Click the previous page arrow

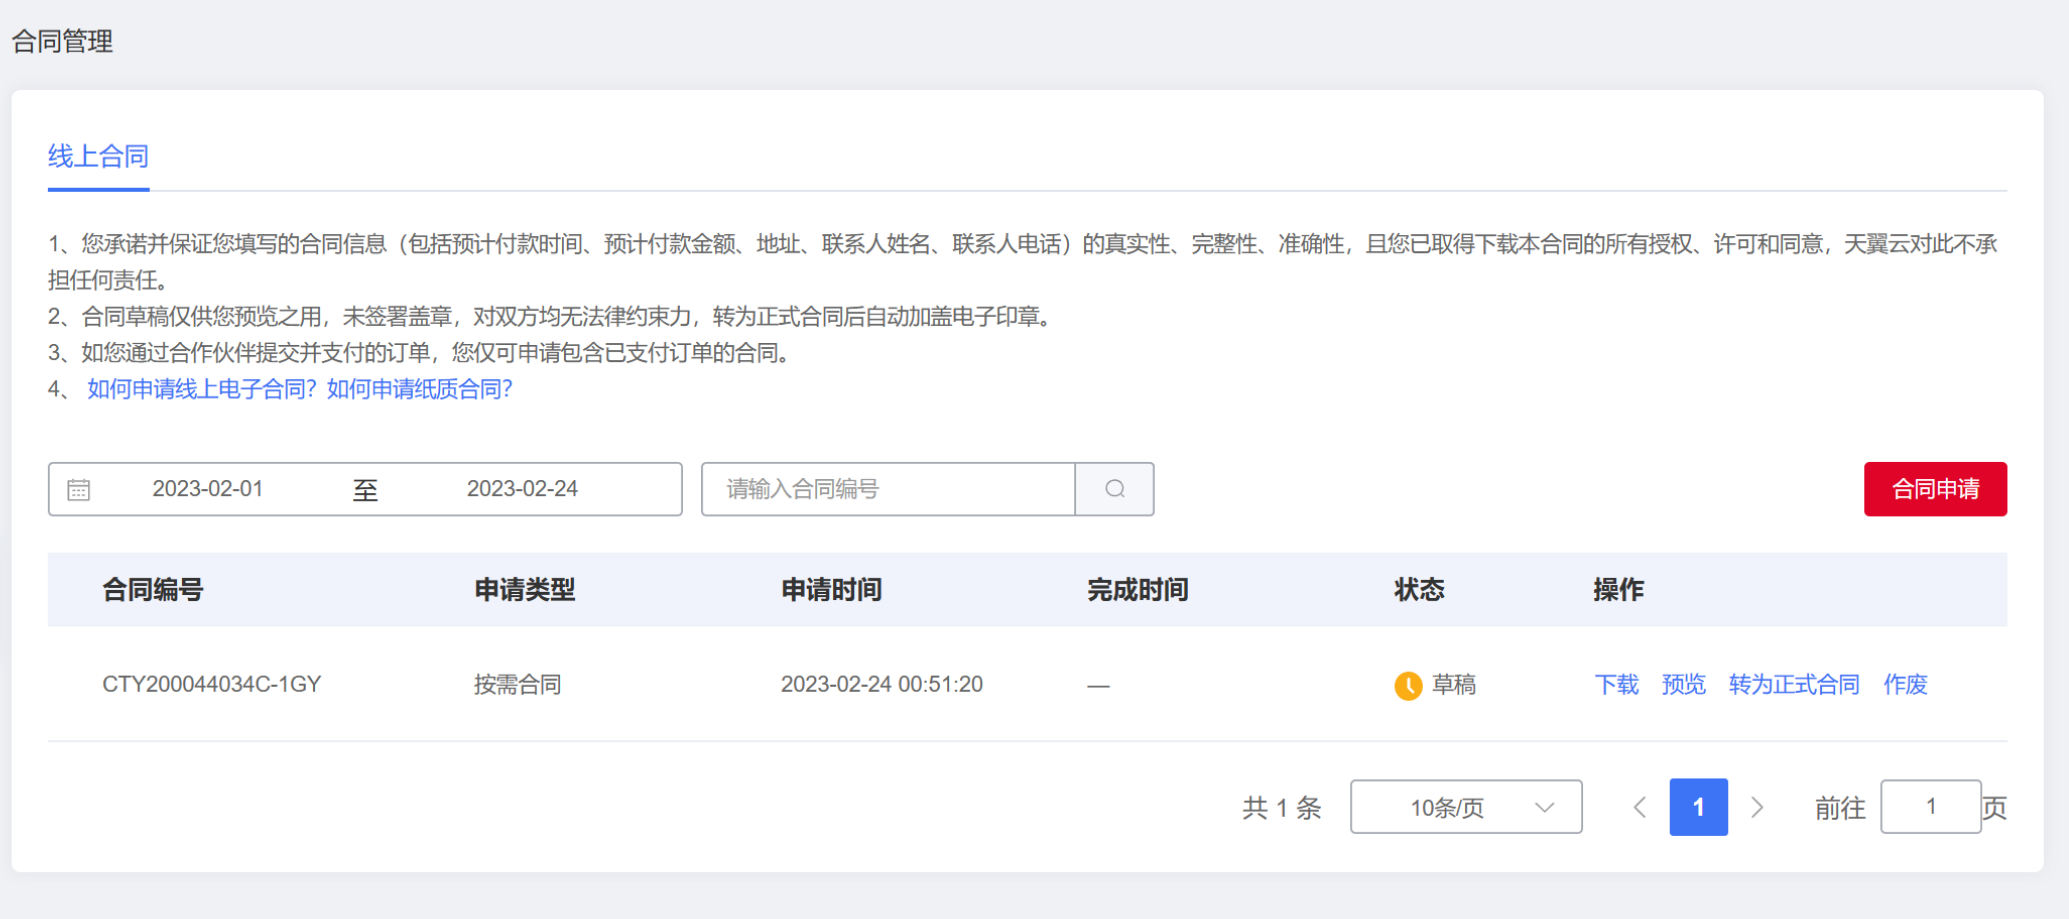(x=1639, y=807)
